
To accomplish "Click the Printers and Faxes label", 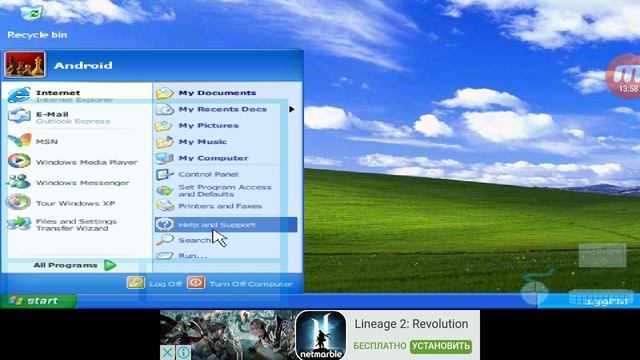I will tap(220, 206).
